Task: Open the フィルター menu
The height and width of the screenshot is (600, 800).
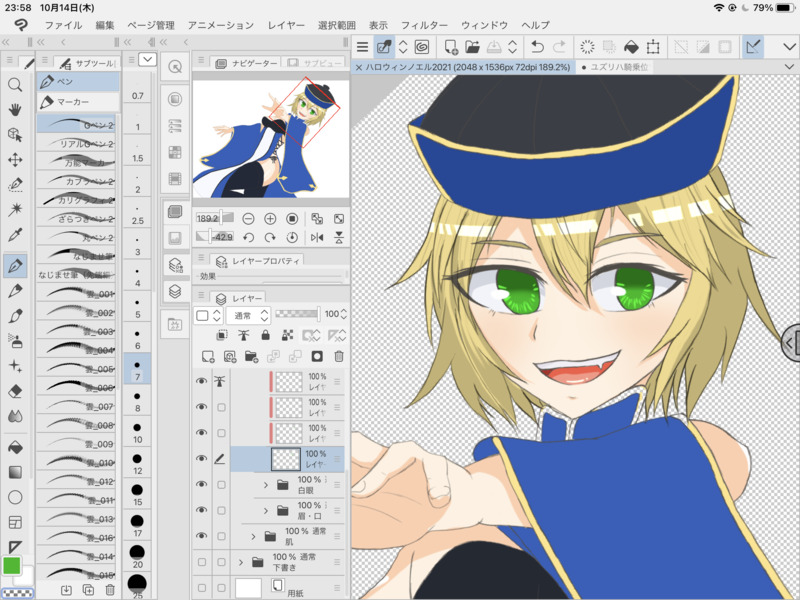Action: pos(424,25)
